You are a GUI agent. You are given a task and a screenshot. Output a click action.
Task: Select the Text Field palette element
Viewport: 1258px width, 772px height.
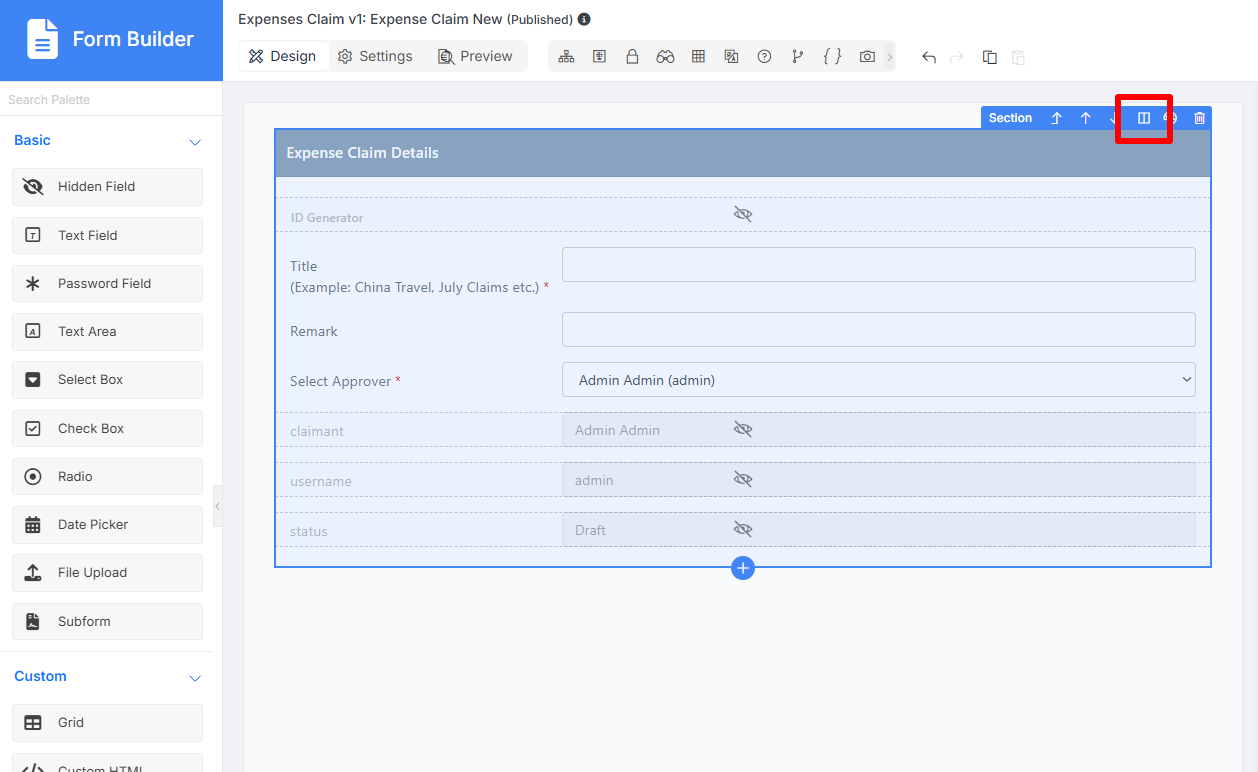(x=107, y=235)
